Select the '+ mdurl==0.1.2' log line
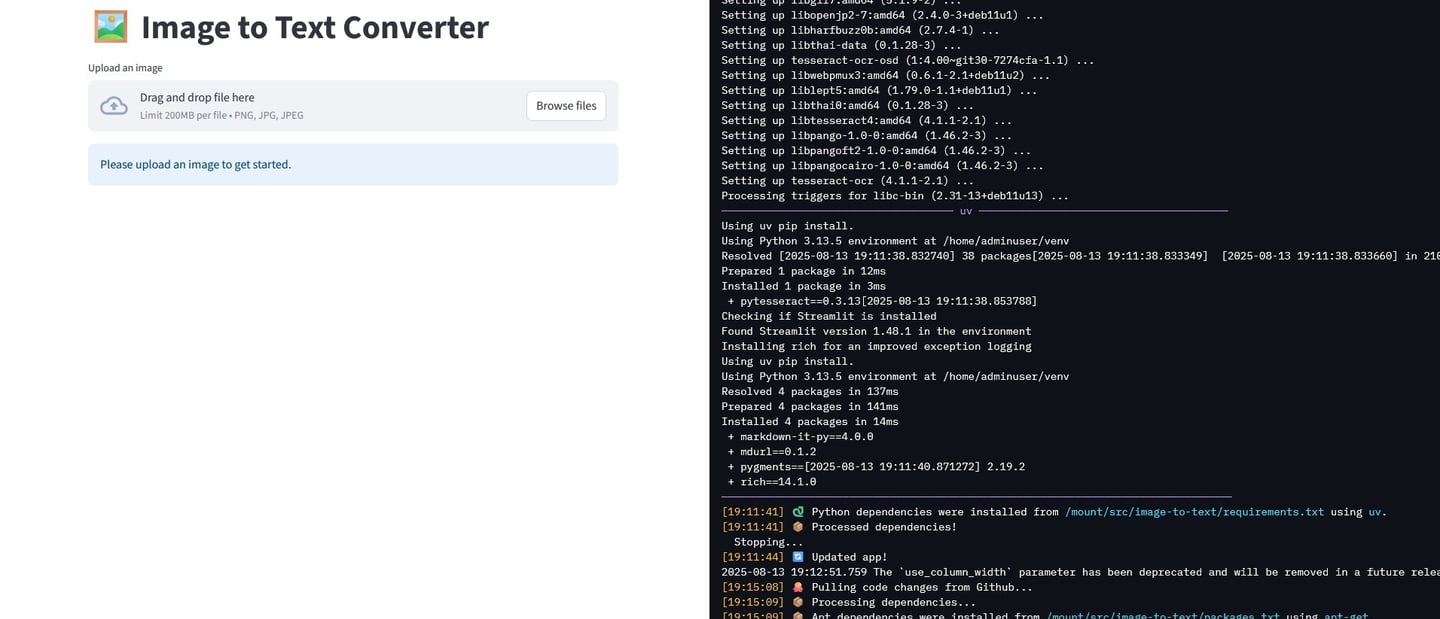 [772, 451]
